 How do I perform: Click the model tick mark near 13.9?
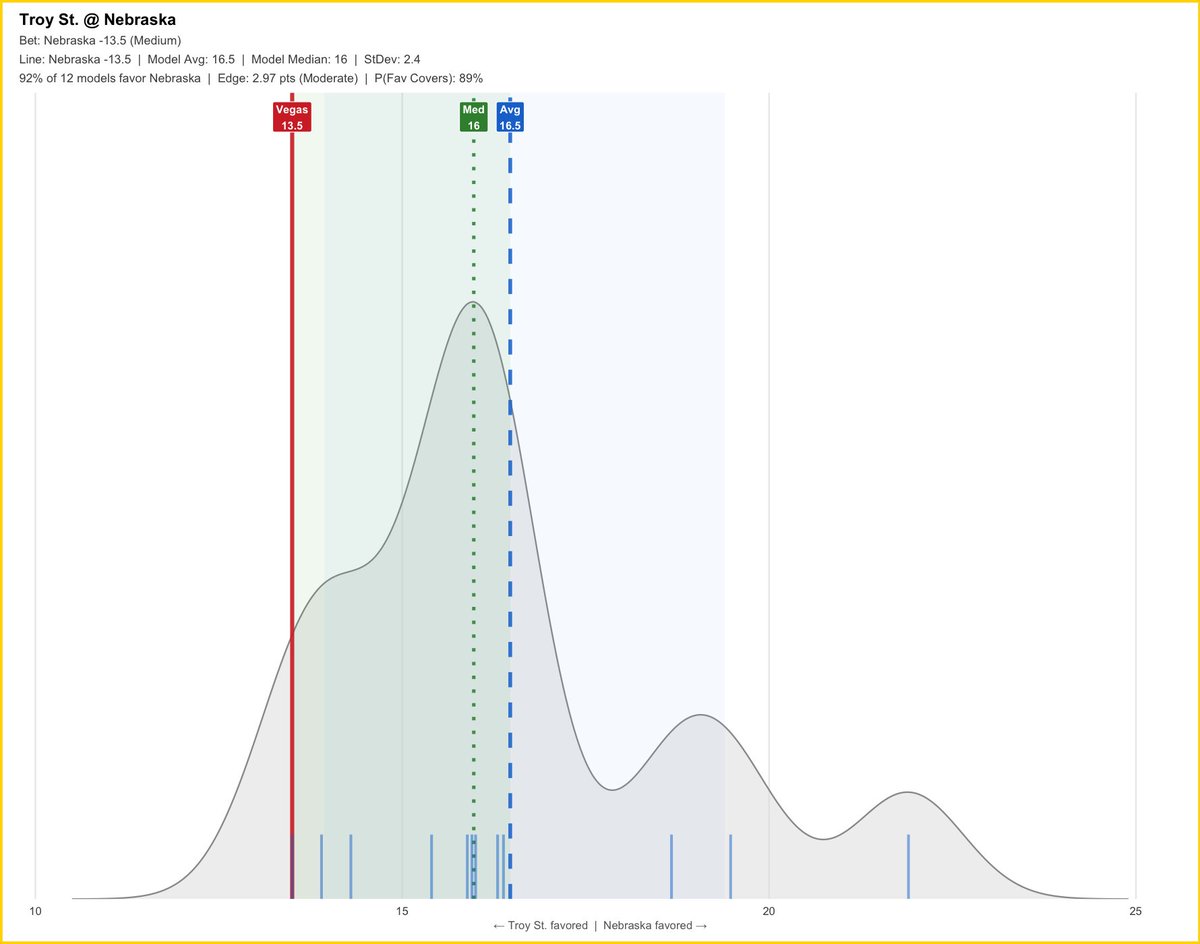click(321, 866)
